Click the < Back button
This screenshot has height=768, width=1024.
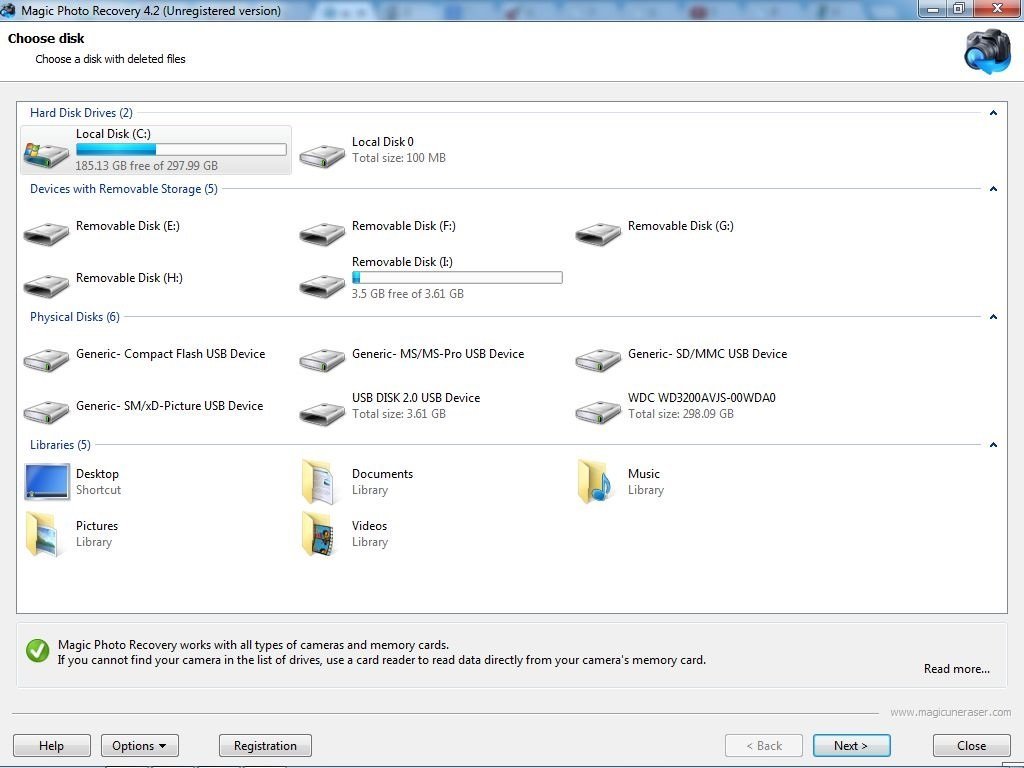(x=763, y=746)
